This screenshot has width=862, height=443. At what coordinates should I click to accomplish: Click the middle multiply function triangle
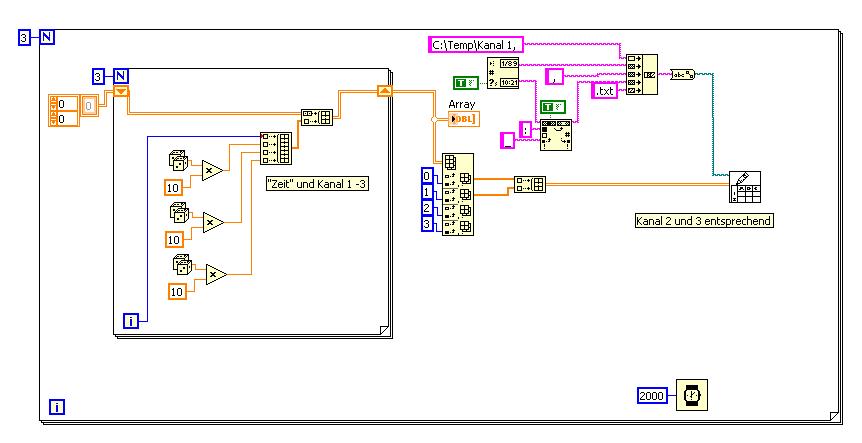[212, 223]
